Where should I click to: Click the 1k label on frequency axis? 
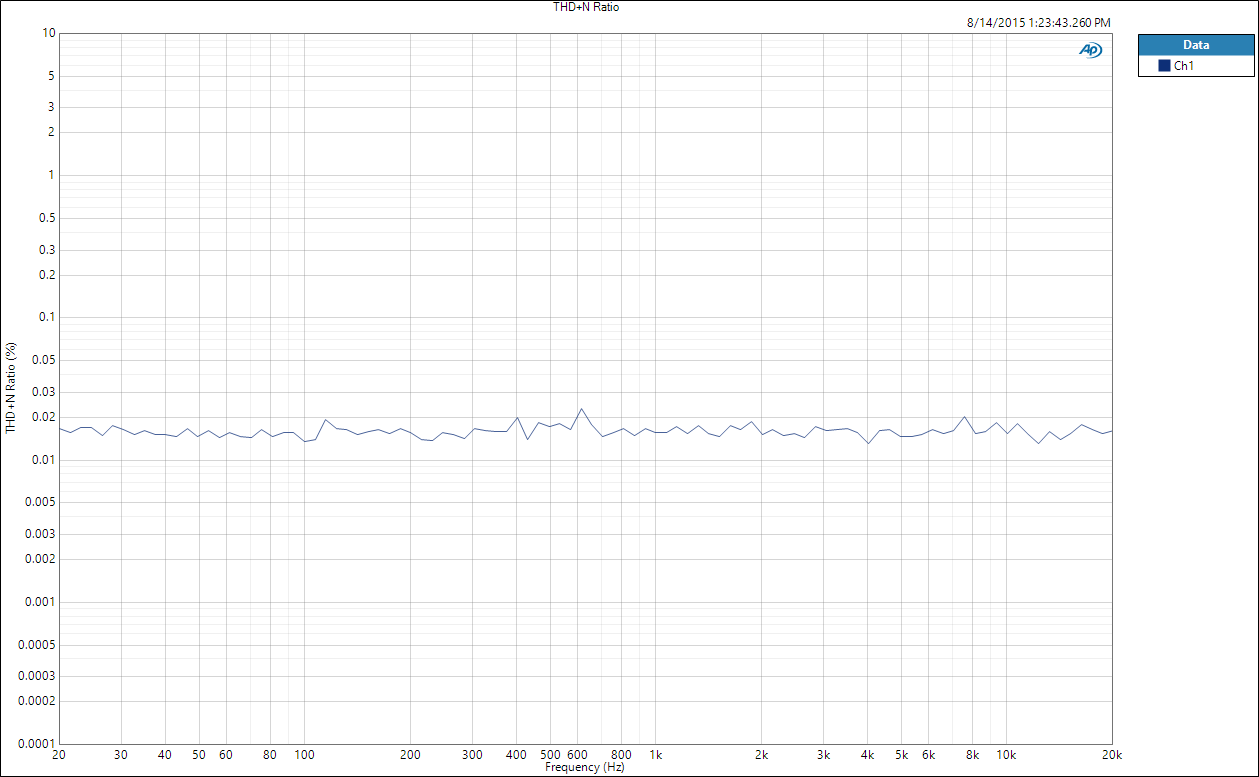tap(655, 755)
